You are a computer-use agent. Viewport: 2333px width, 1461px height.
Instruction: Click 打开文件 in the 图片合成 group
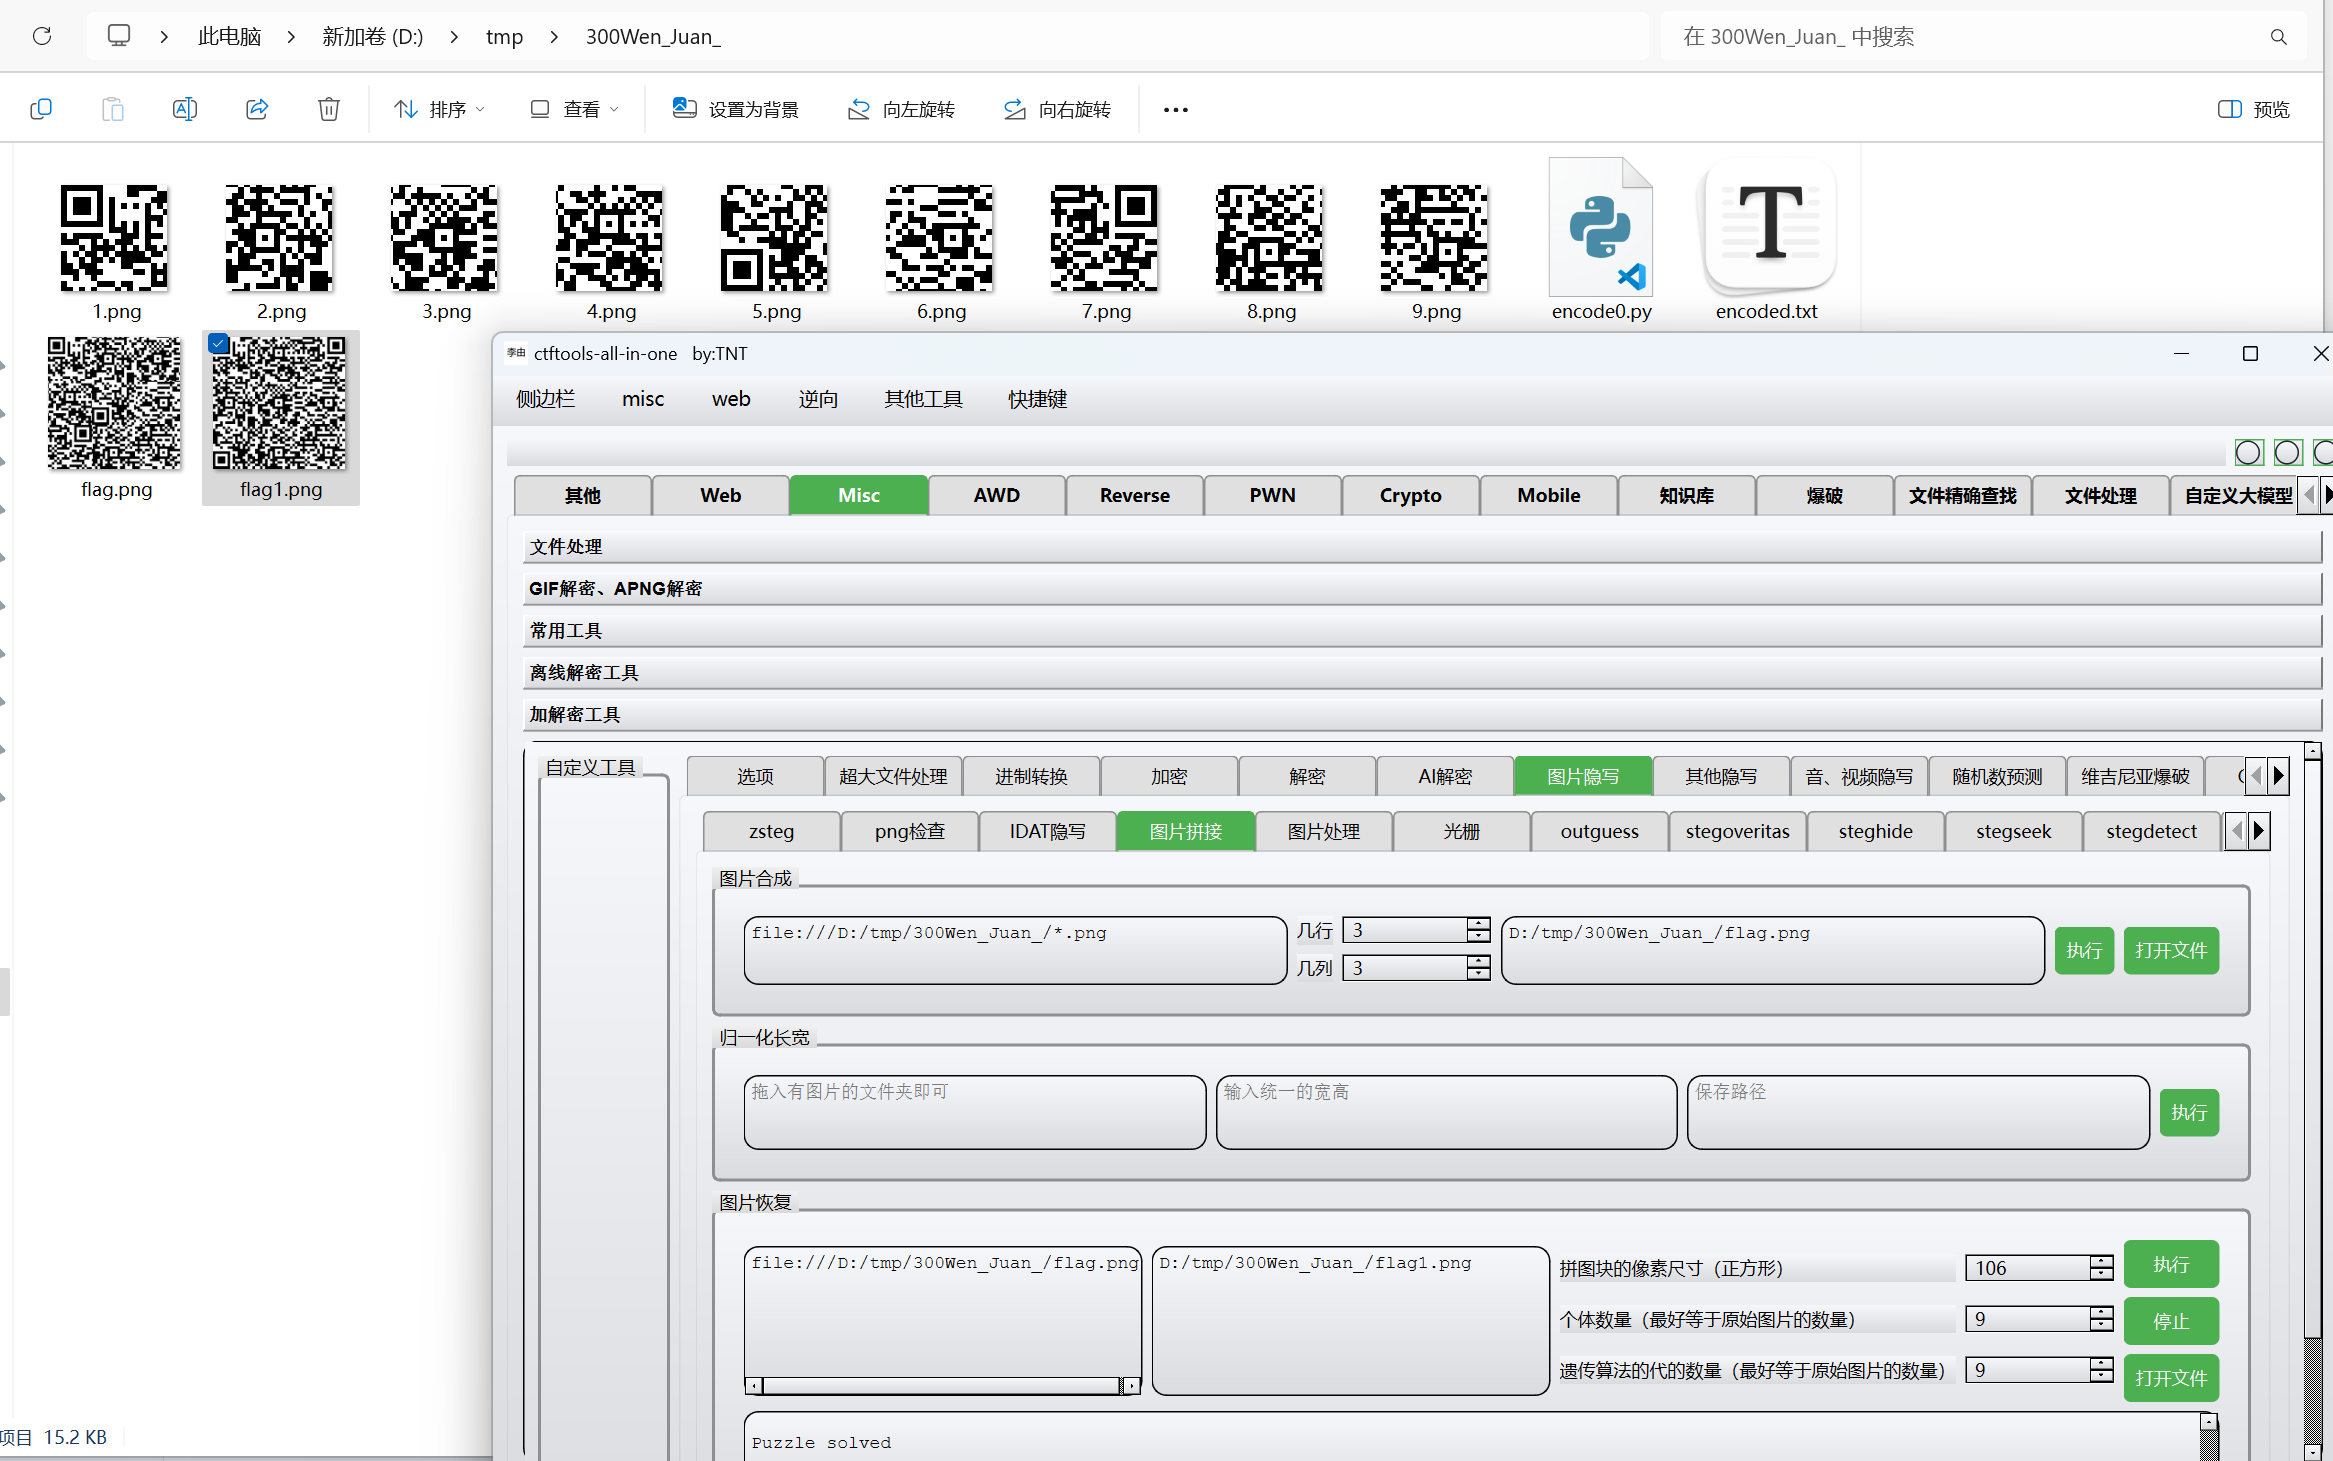2171,950
